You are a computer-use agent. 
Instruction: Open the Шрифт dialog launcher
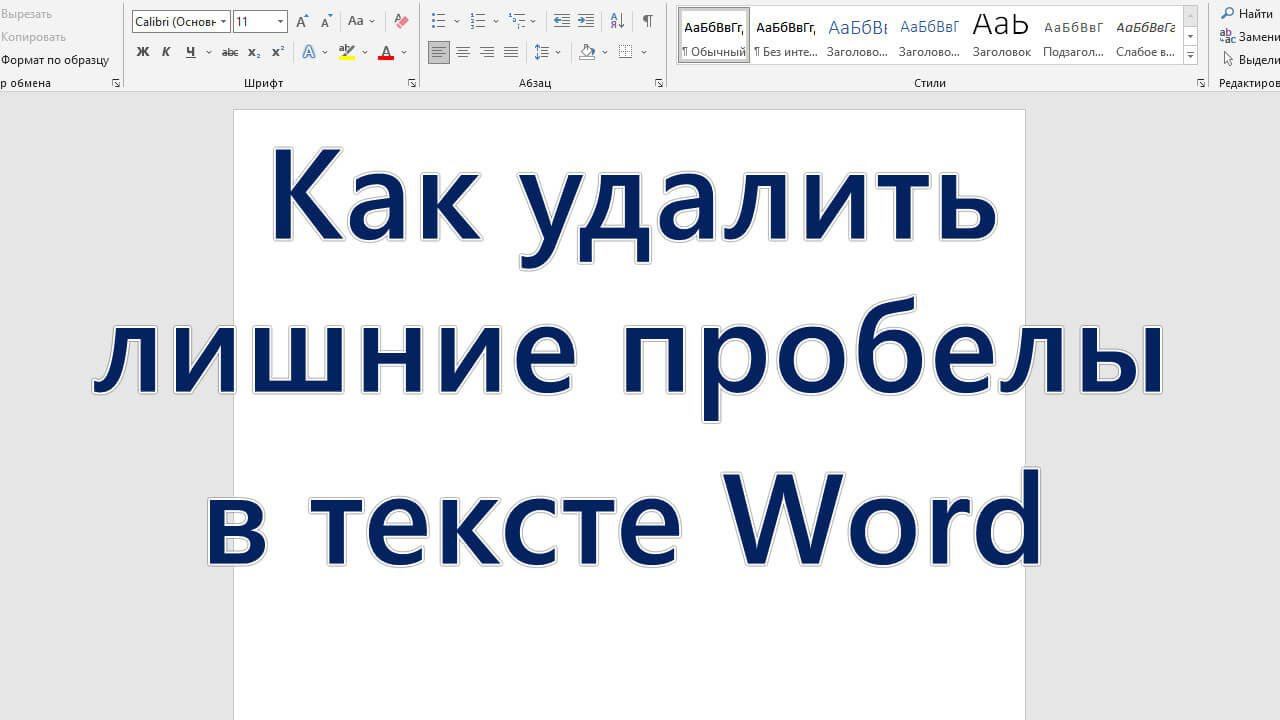pyautogui.click(x=412, y=84)
